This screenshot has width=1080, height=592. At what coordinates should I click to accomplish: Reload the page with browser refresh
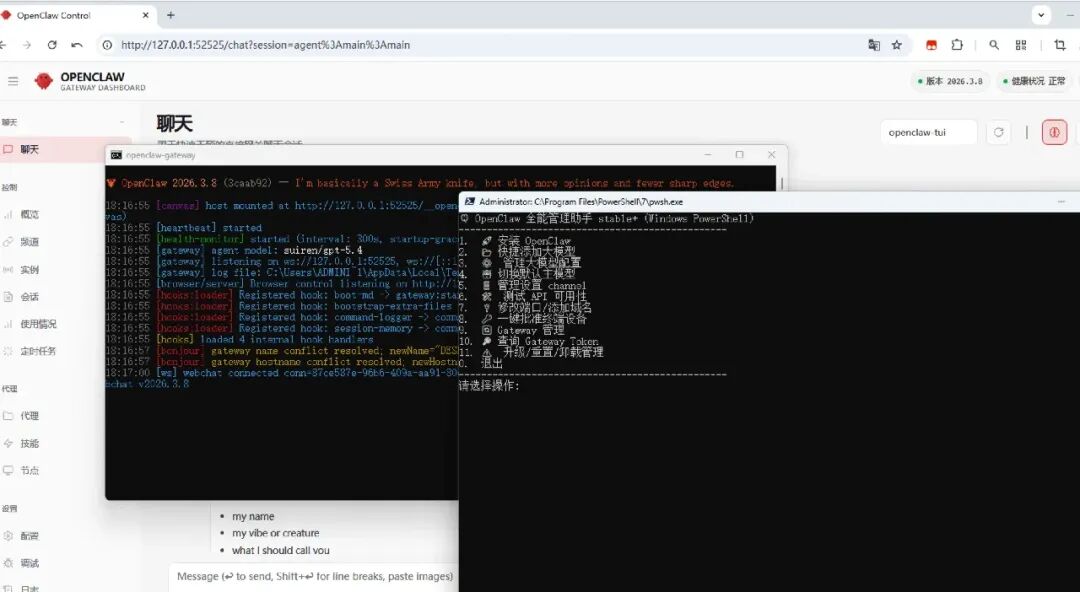click(52, 45)
